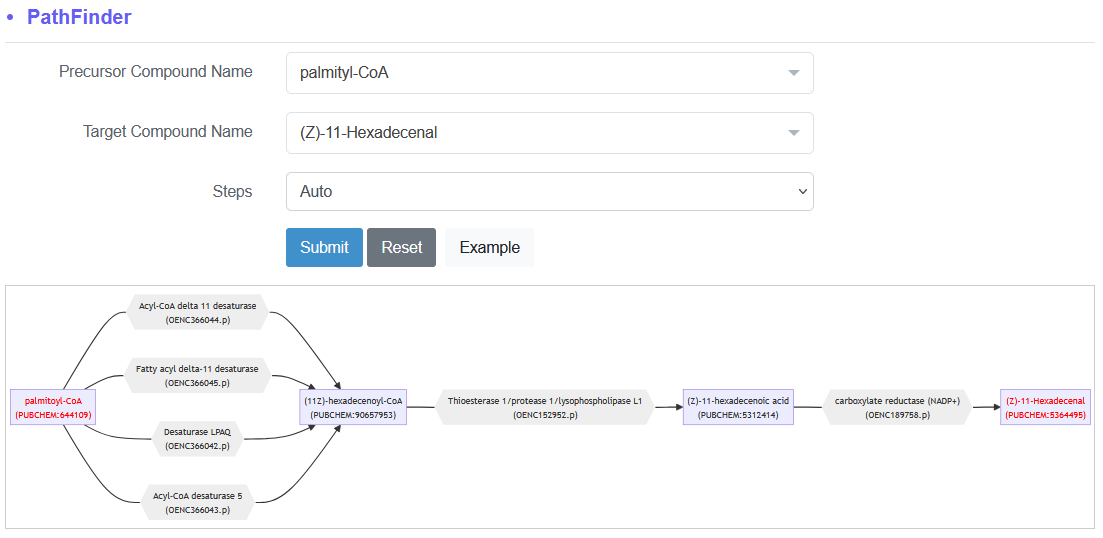Select the red (Z)-11-Hexadecenal target node
The image size is (1103, 538).
pyautogui.click(x=1045, y=408)
